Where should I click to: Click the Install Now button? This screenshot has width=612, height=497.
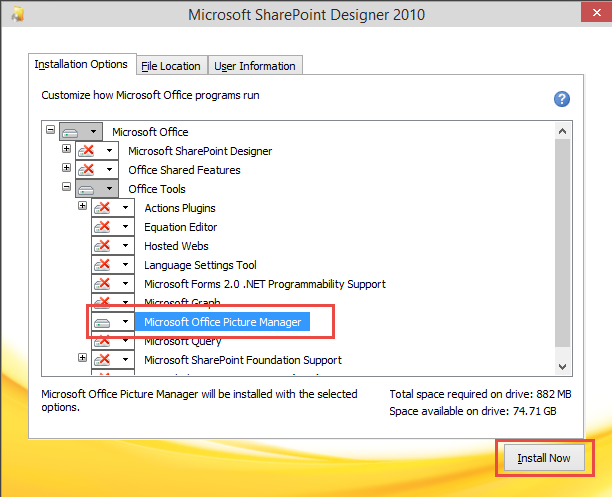(544, 458)
